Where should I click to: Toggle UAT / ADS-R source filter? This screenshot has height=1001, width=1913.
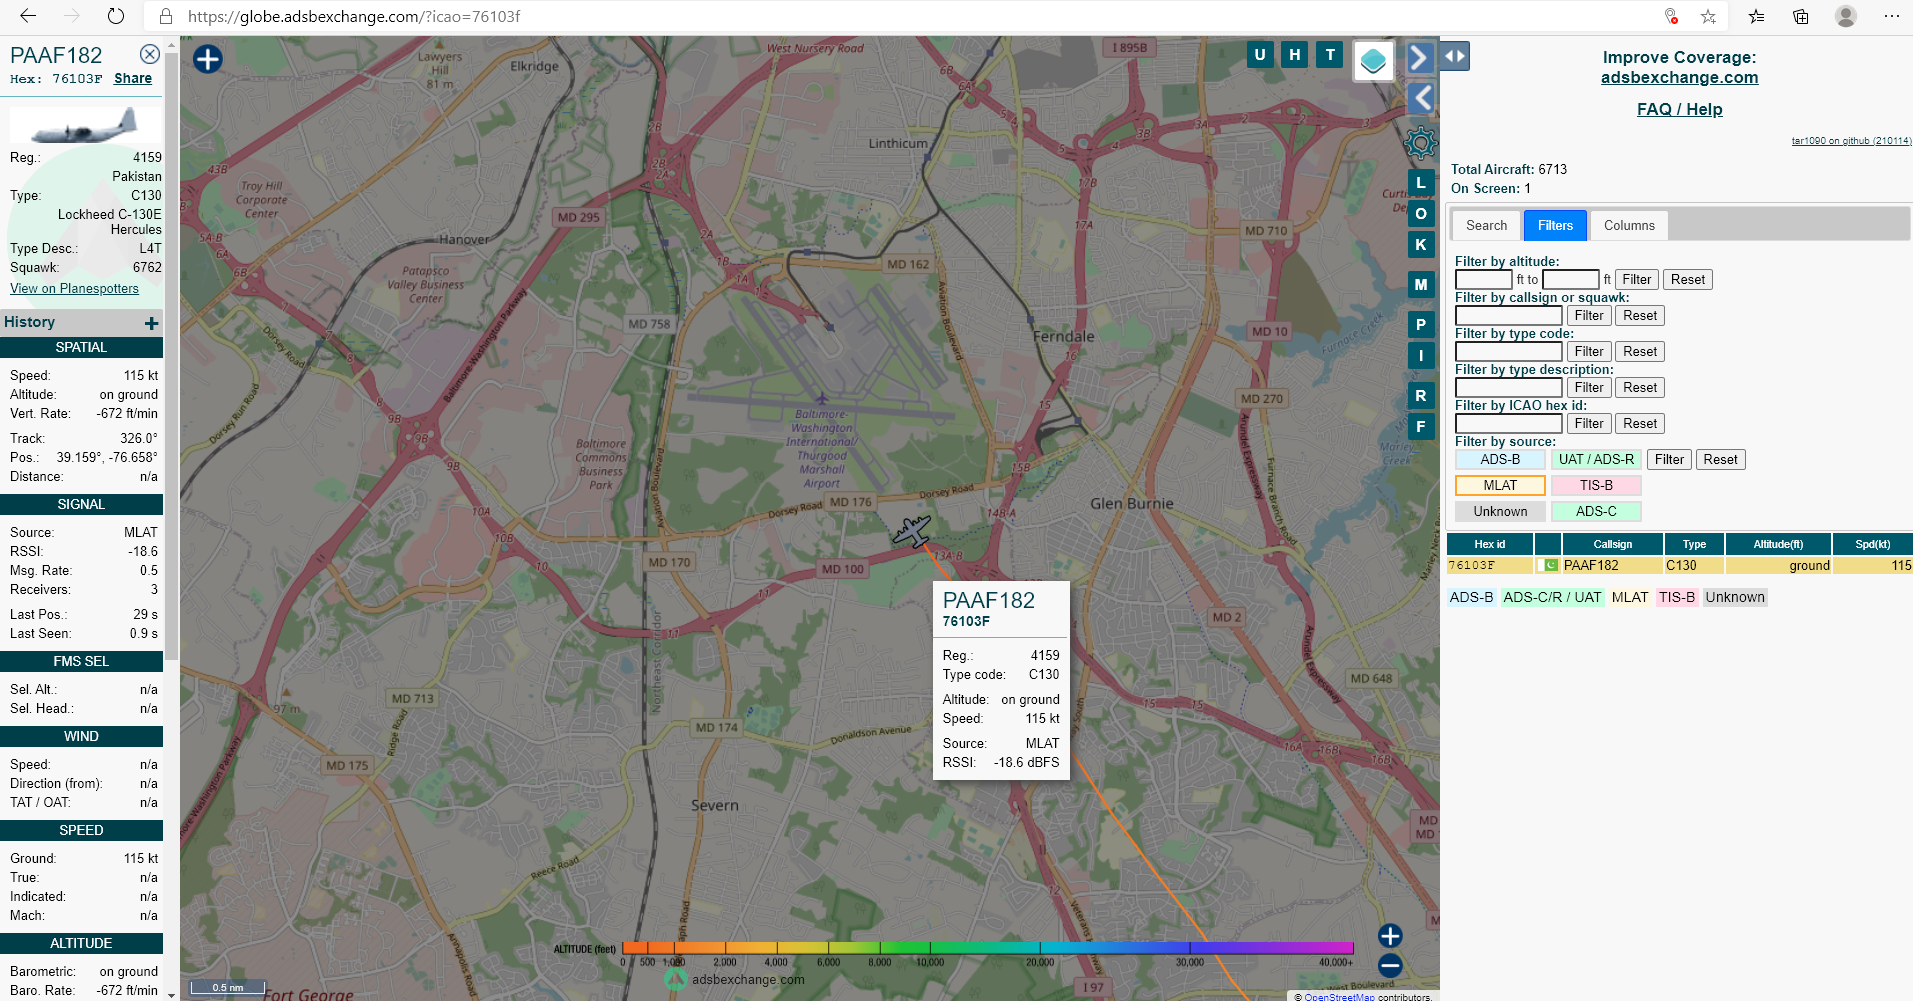coord(1596,460)
